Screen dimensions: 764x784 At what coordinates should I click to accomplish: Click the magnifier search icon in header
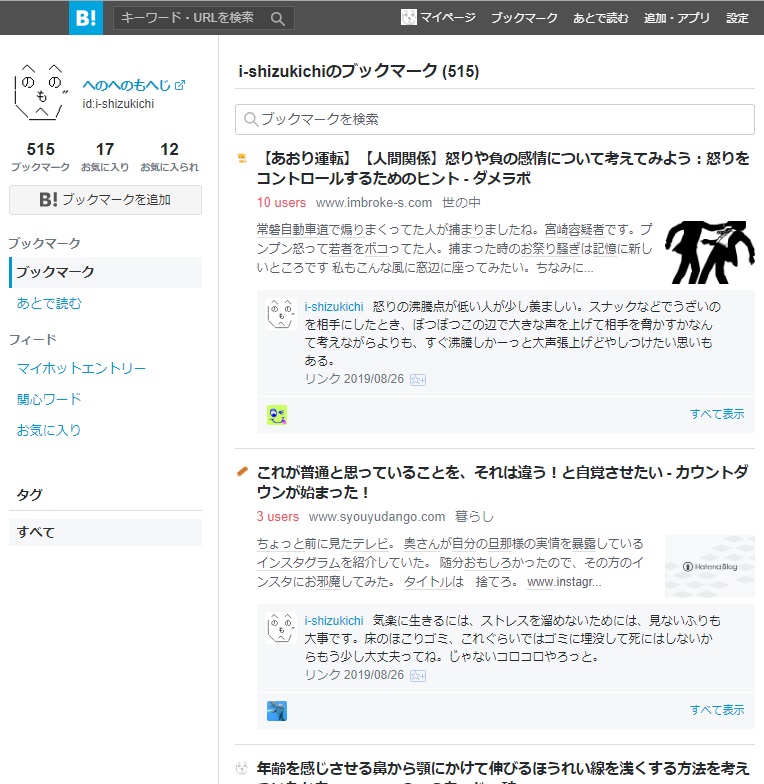click(x=278, y=19)
